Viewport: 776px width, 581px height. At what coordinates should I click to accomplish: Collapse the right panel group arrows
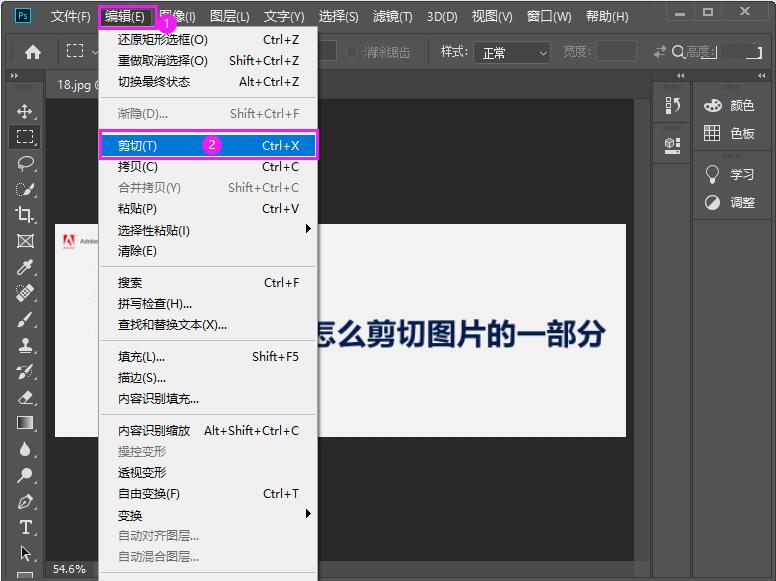762,76
